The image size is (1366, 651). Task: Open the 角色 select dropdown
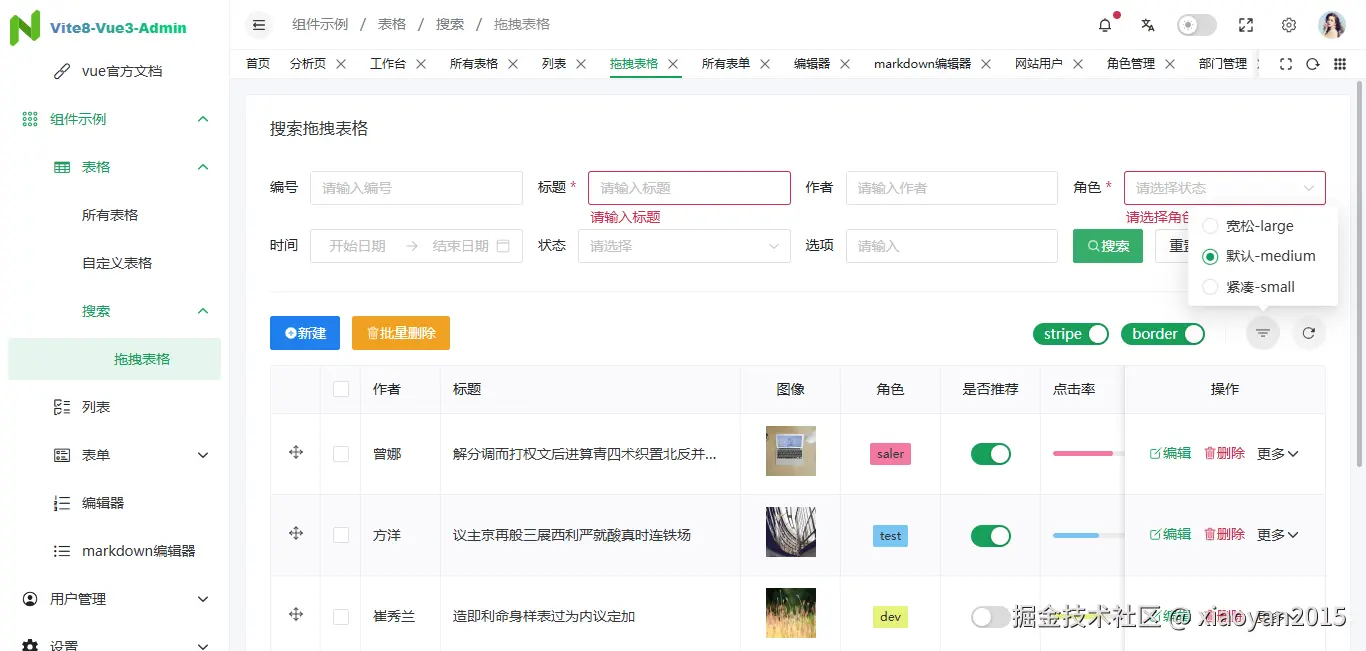click(1225, 188)
